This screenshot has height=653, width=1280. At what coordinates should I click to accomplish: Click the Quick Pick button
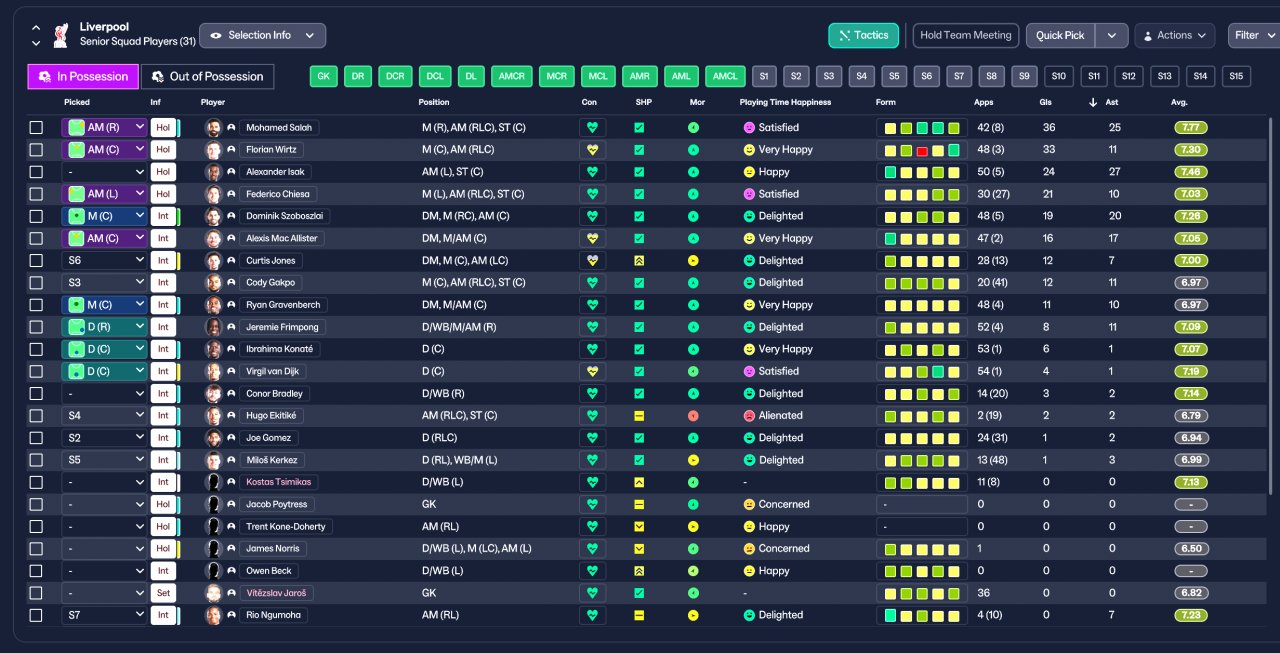pyautogui.click(x=1061, y=36)
